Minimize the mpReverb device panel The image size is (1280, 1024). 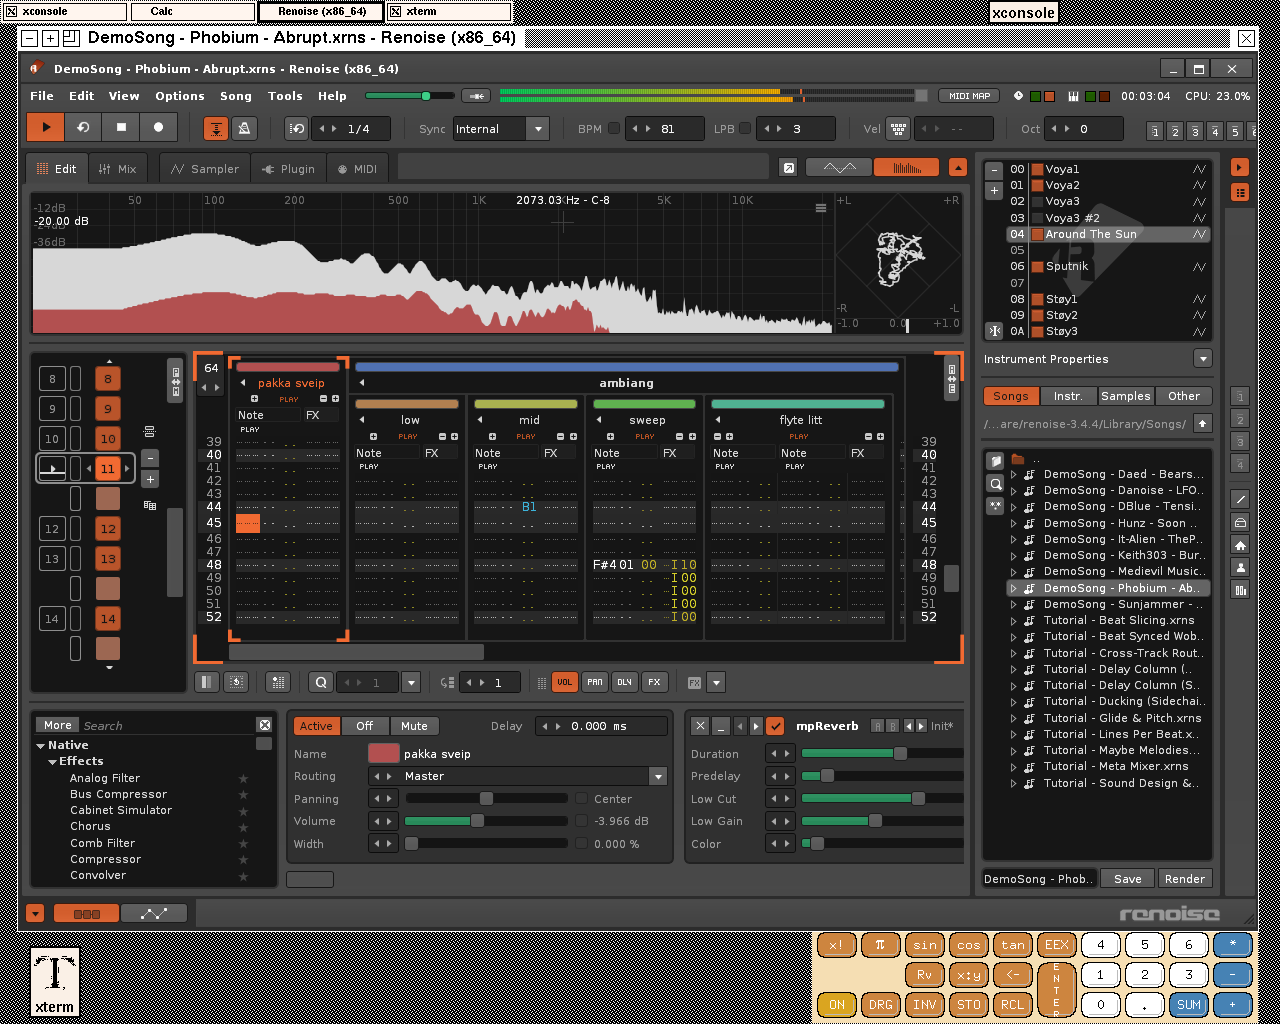point(720,726)
